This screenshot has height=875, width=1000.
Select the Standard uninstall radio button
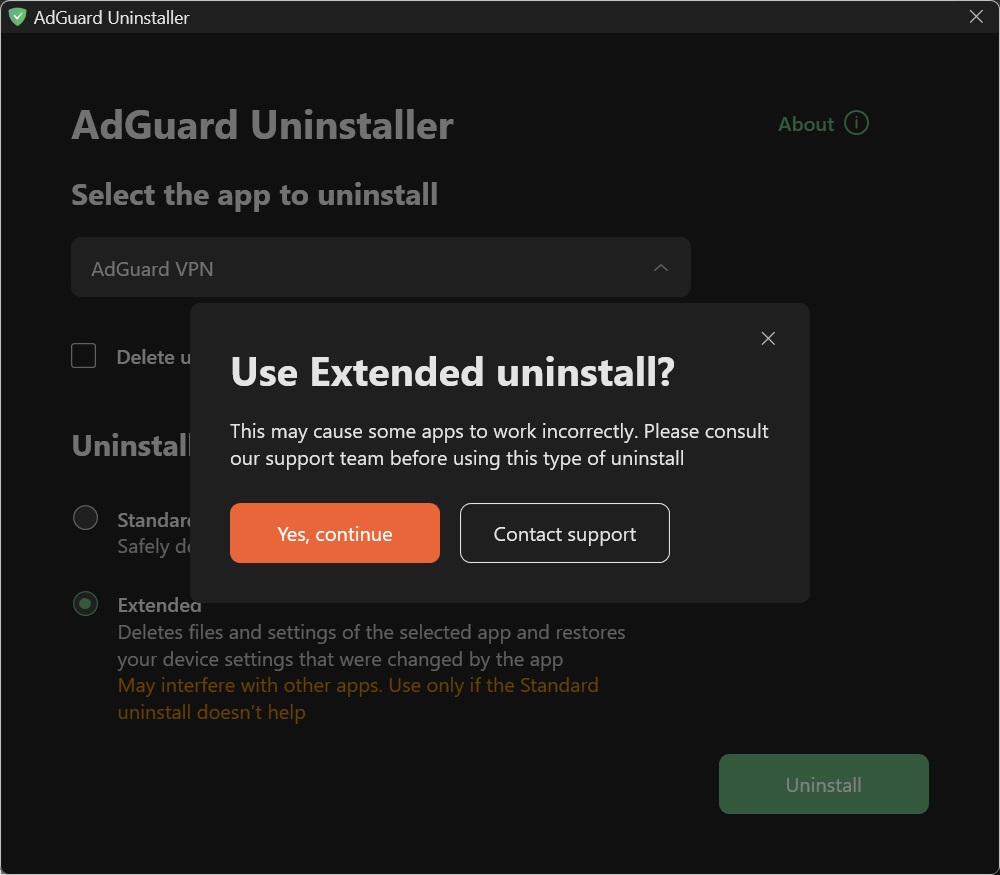click(85, 517)
